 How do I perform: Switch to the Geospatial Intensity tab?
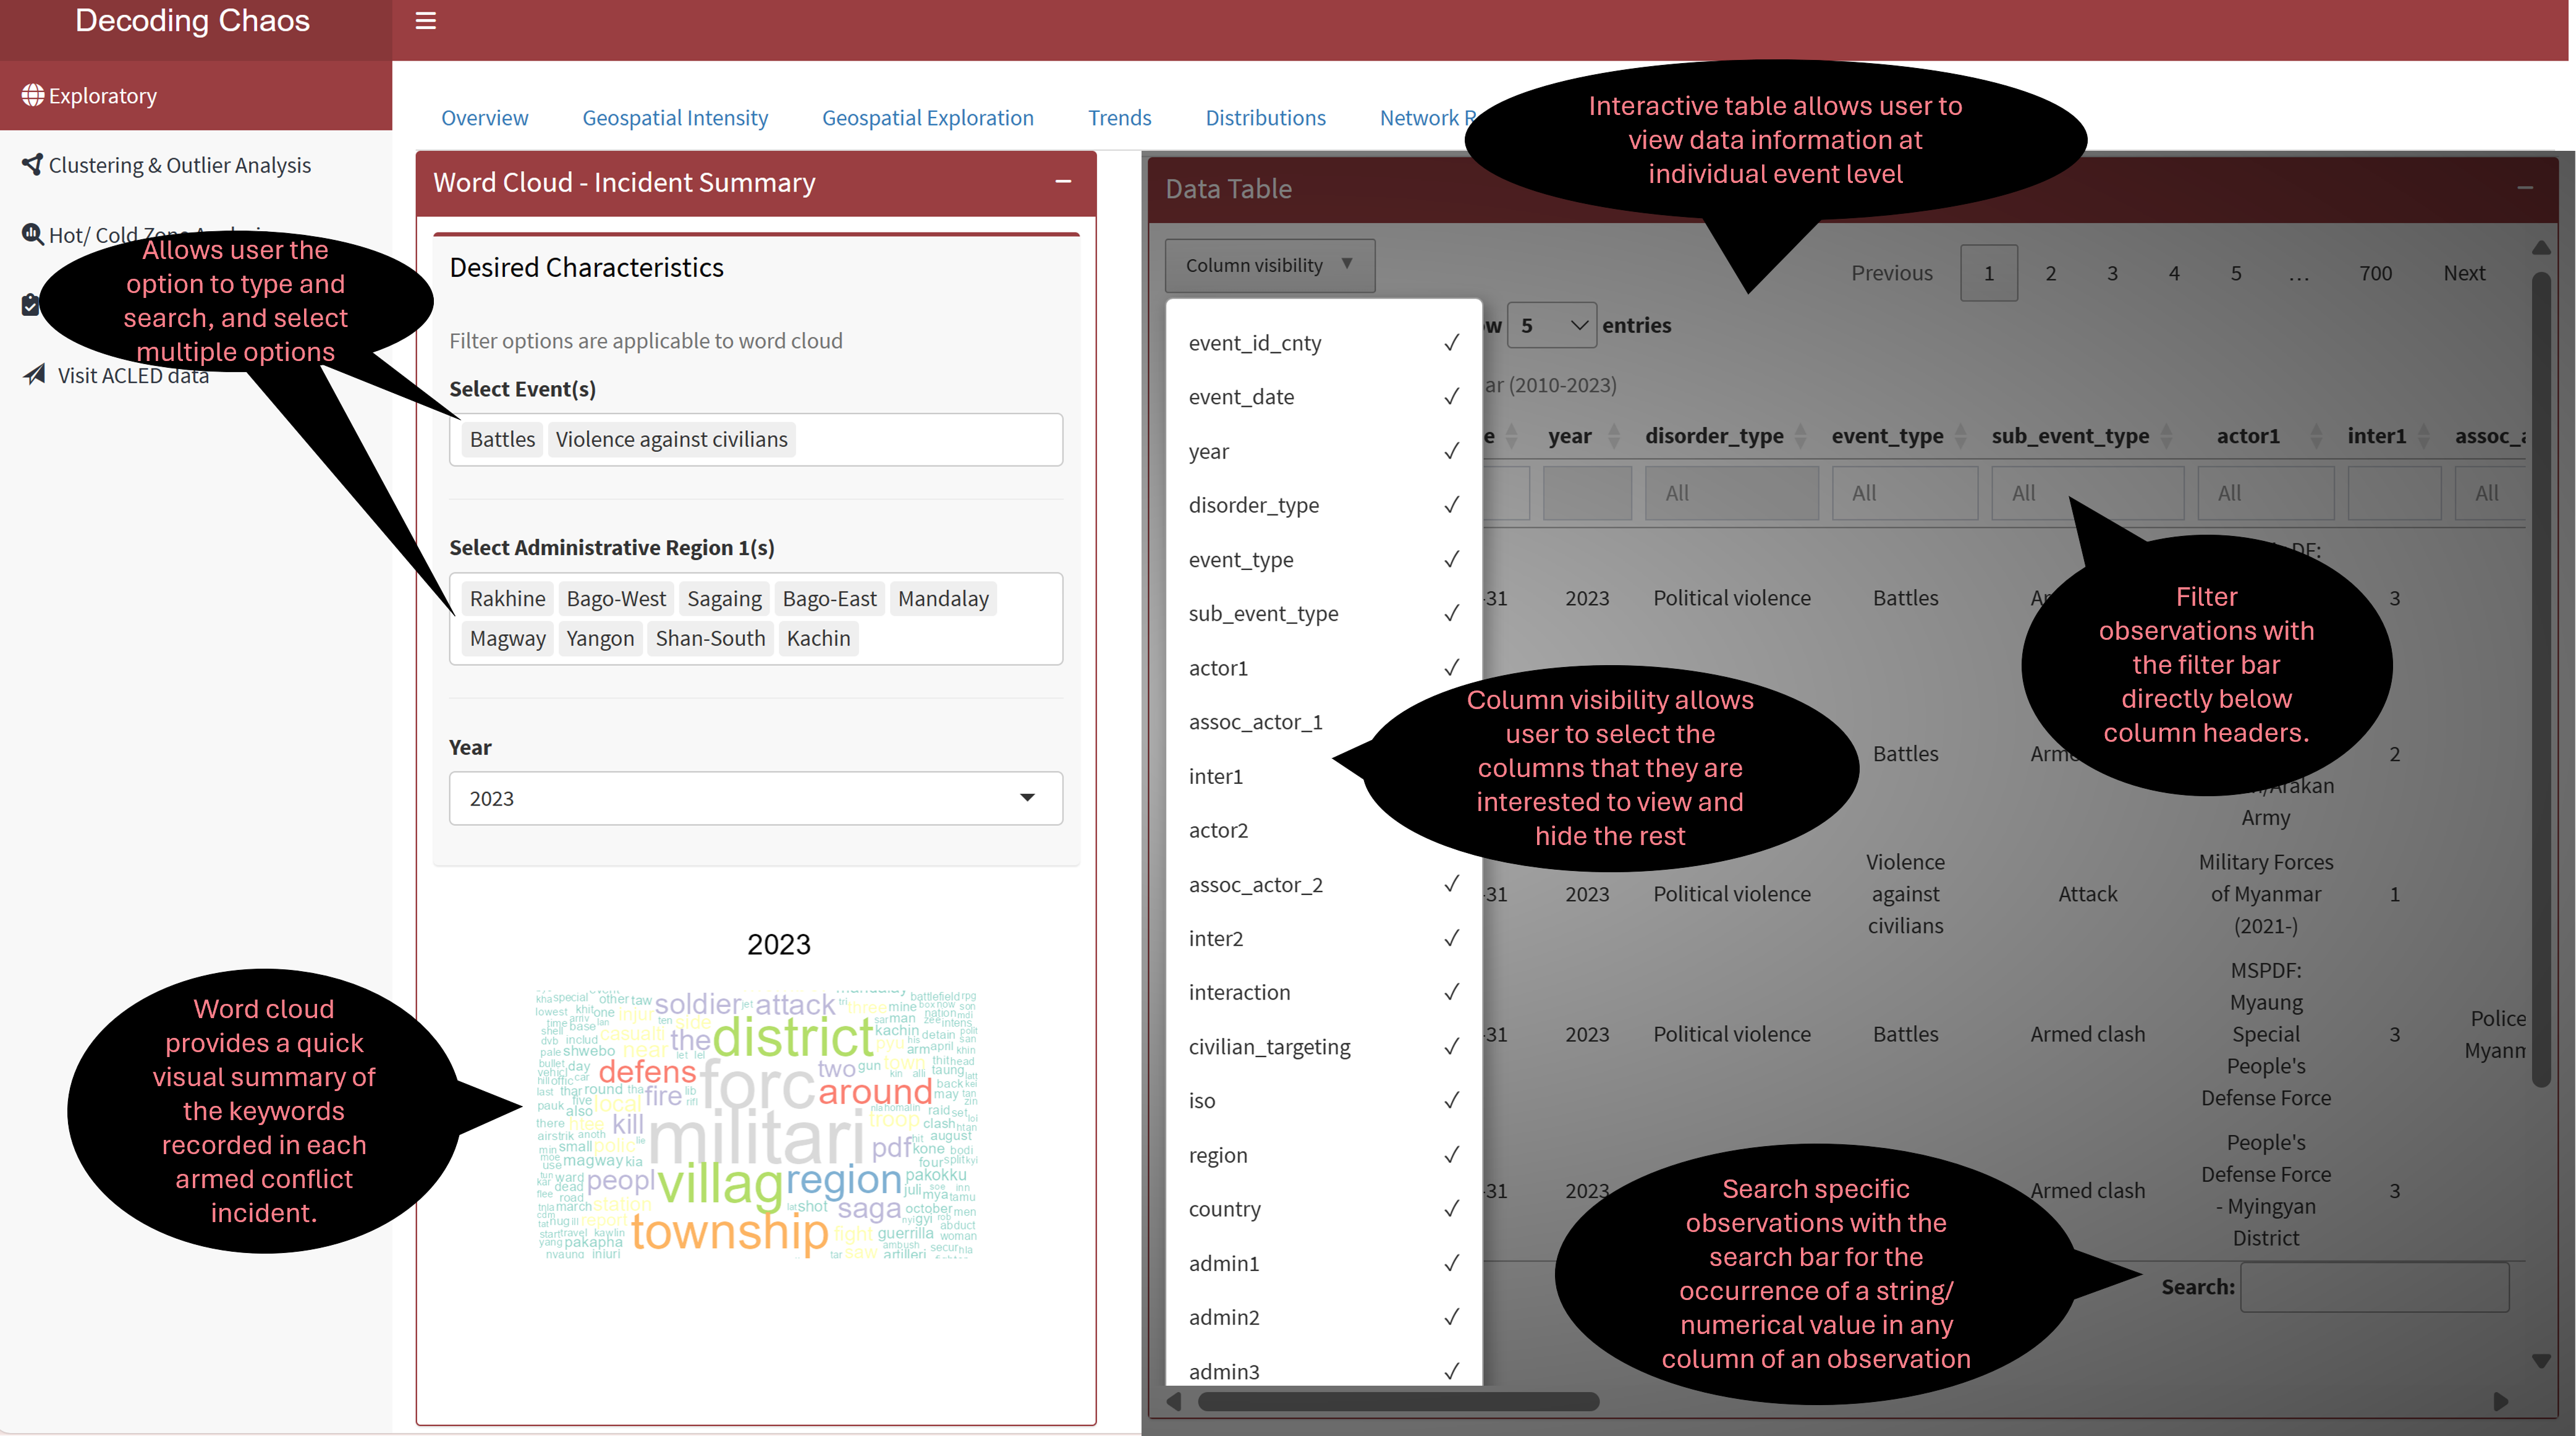675,118
